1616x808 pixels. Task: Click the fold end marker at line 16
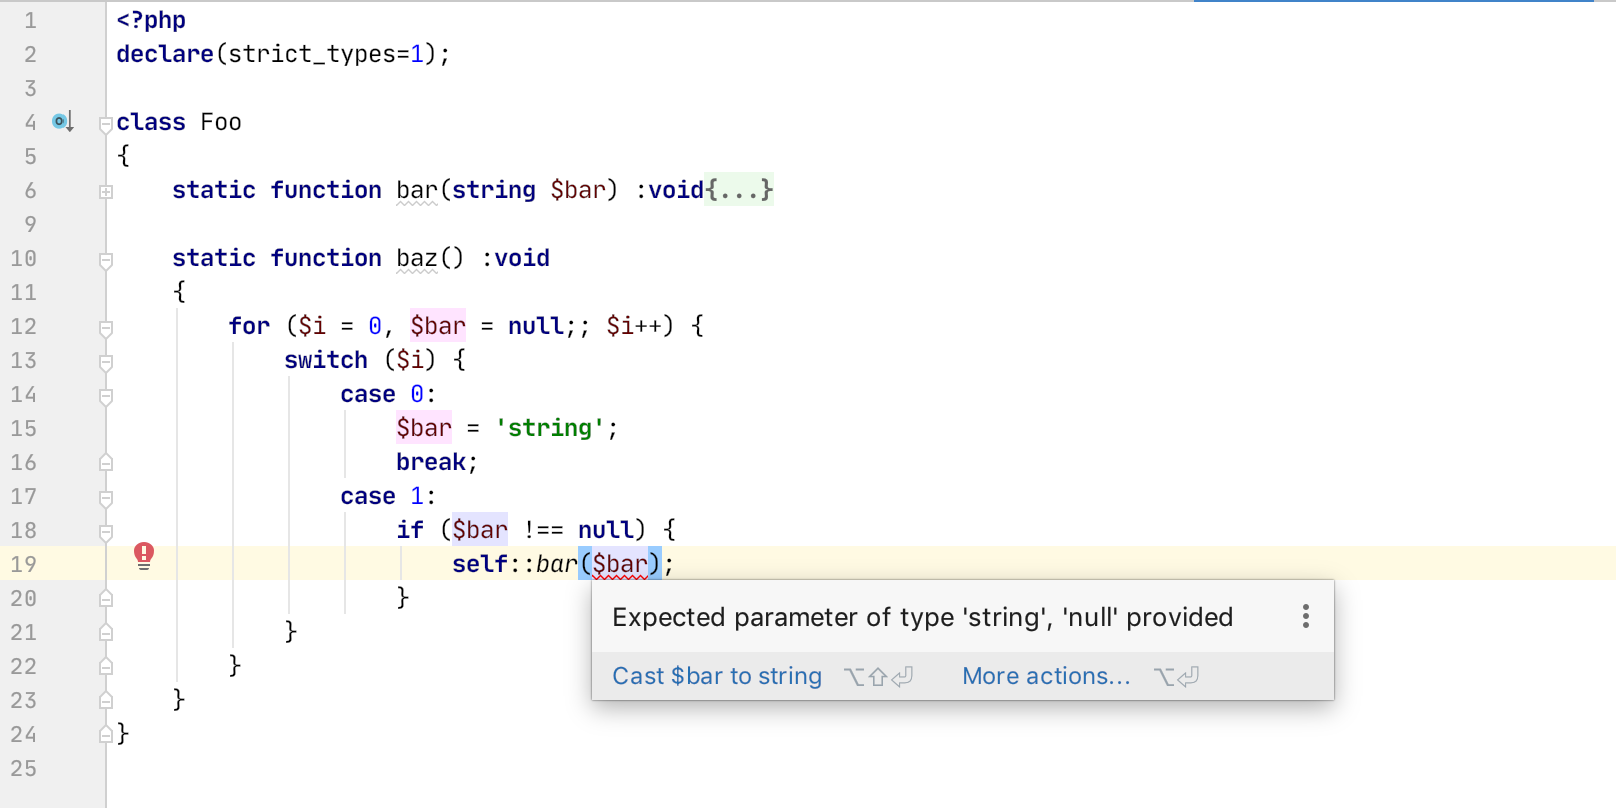click(106, 462)
